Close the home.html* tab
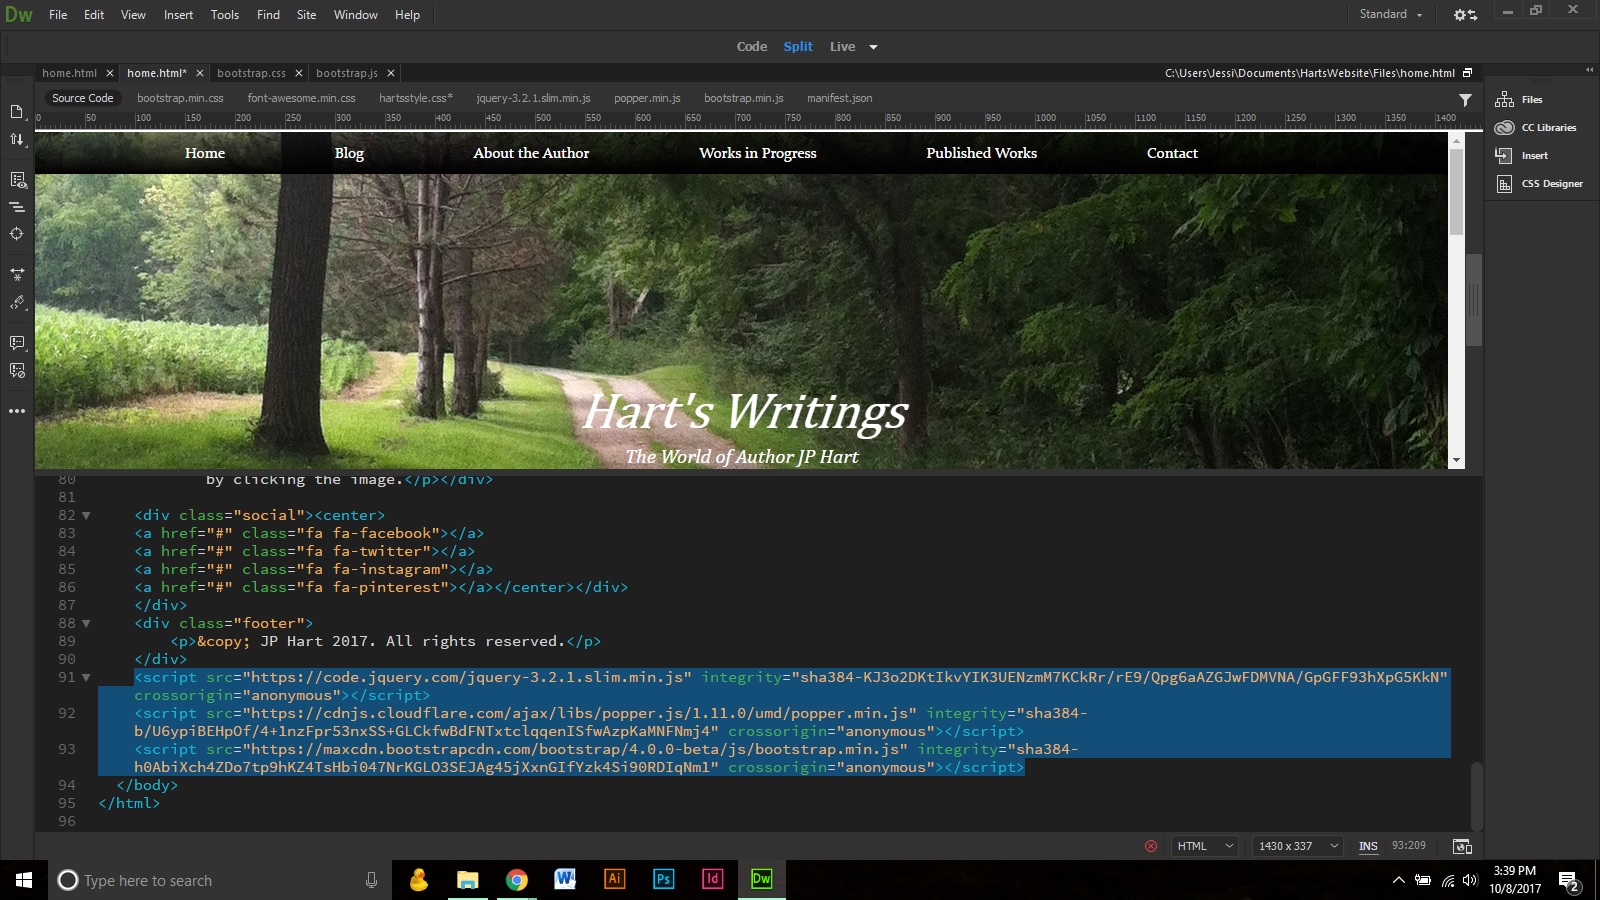Viewport: 1600px width, 900px height. click(200, 73)
